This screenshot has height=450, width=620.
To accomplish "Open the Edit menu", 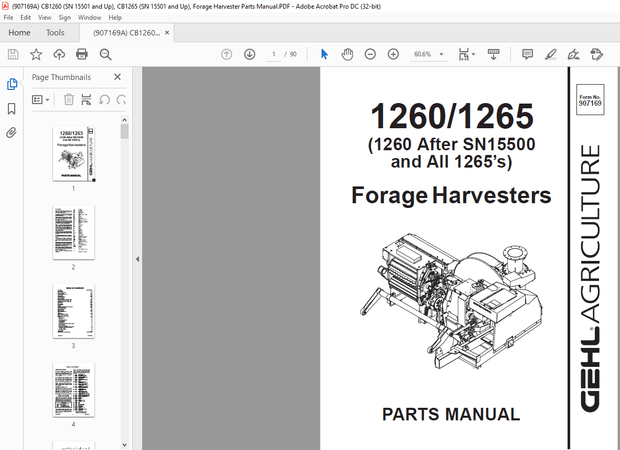I will (26, 17).
